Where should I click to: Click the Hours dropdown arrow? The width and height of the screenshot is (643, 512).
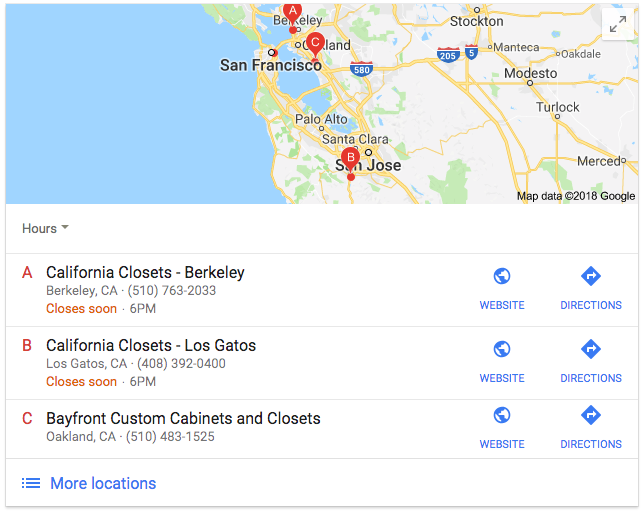tap(65, 227)
